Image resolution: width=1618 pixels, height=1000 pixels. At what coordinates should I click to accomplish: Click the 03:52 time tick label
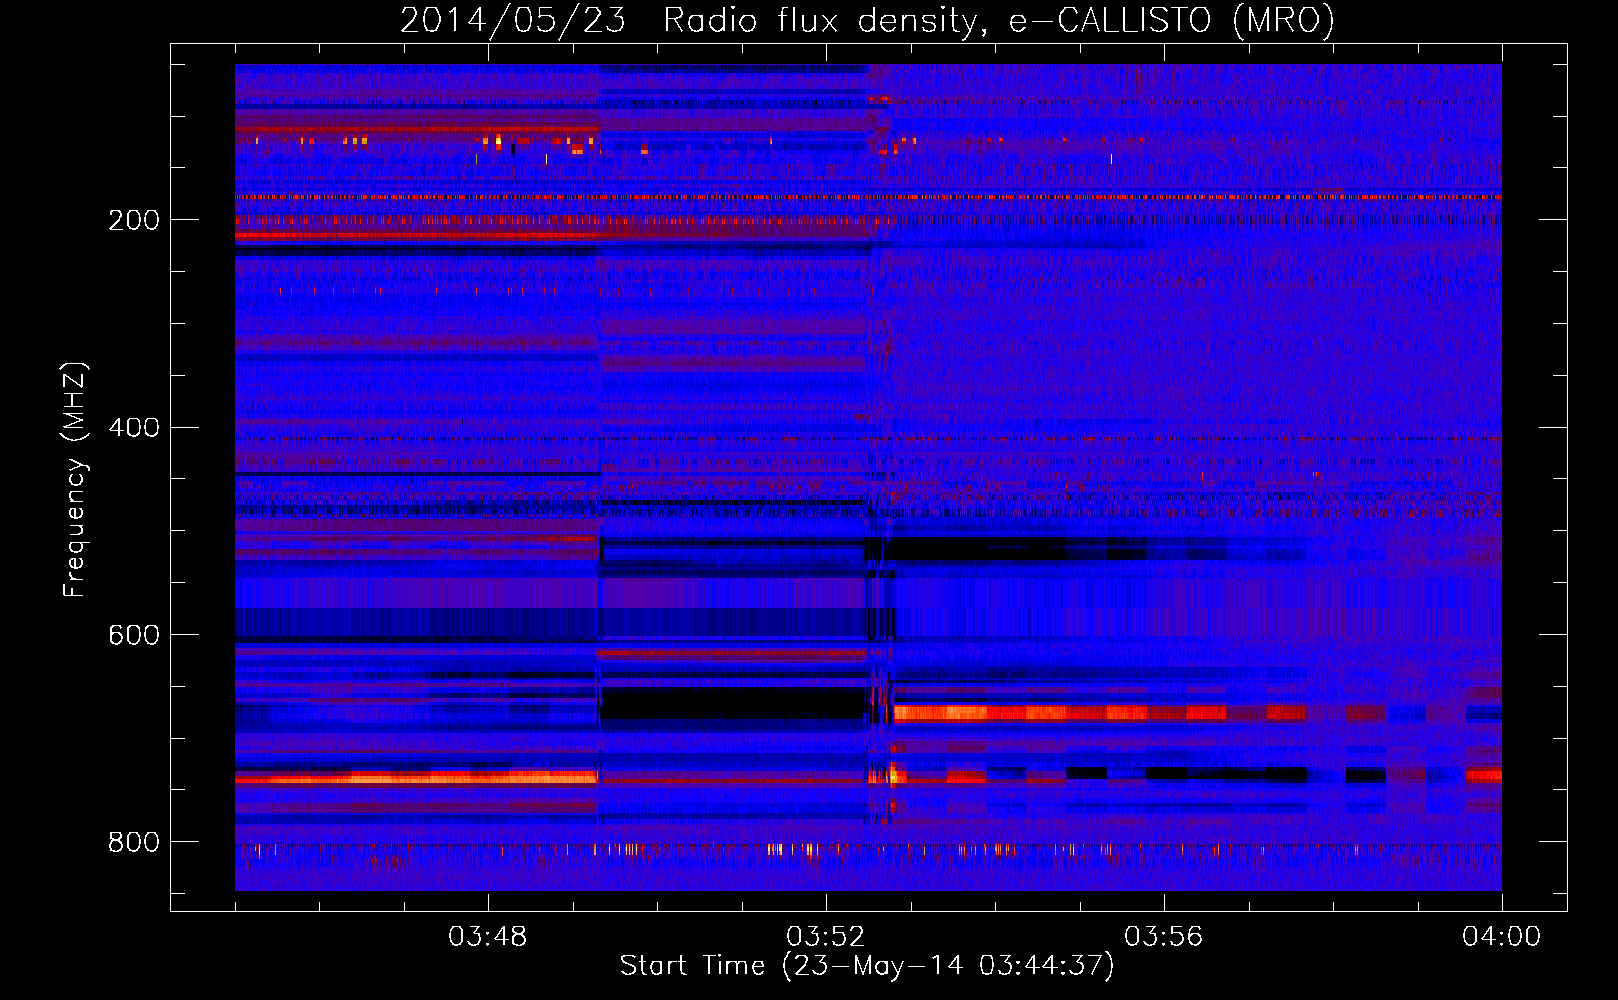[826, 937]
